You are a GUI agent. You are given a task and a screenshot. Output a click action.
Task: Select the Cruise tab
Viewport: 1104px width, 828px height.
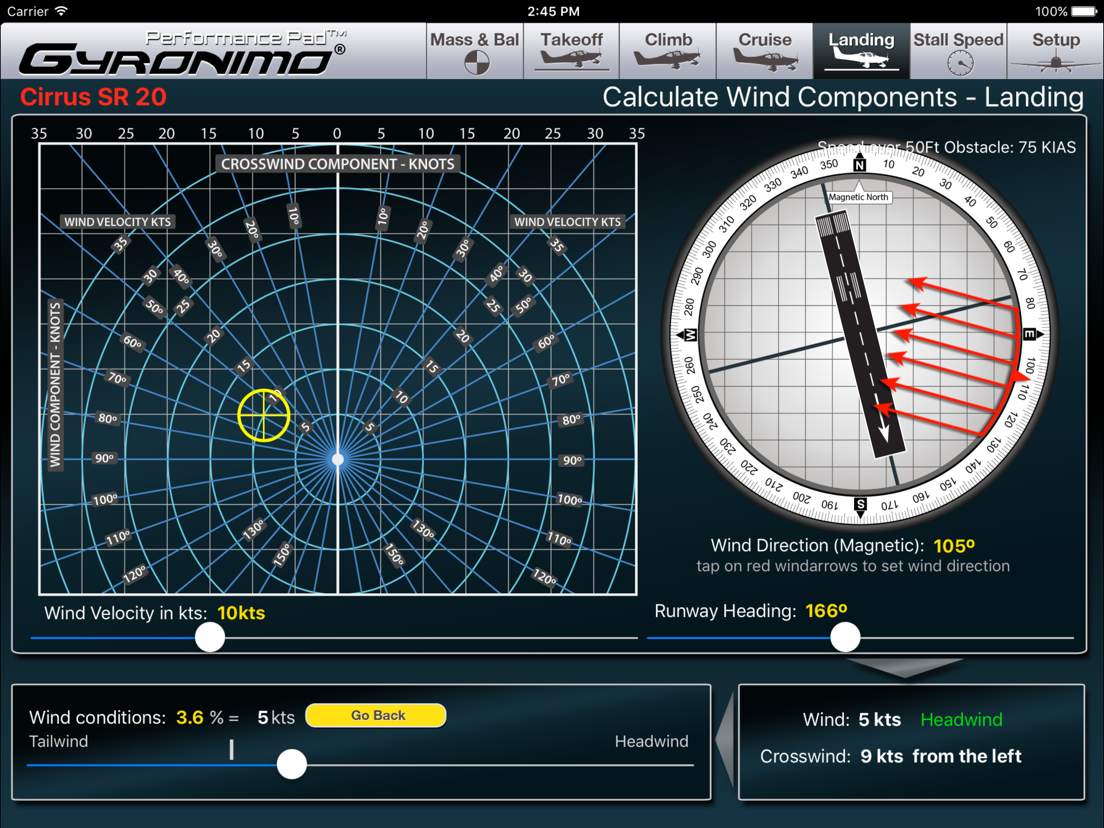coord(765,51)
